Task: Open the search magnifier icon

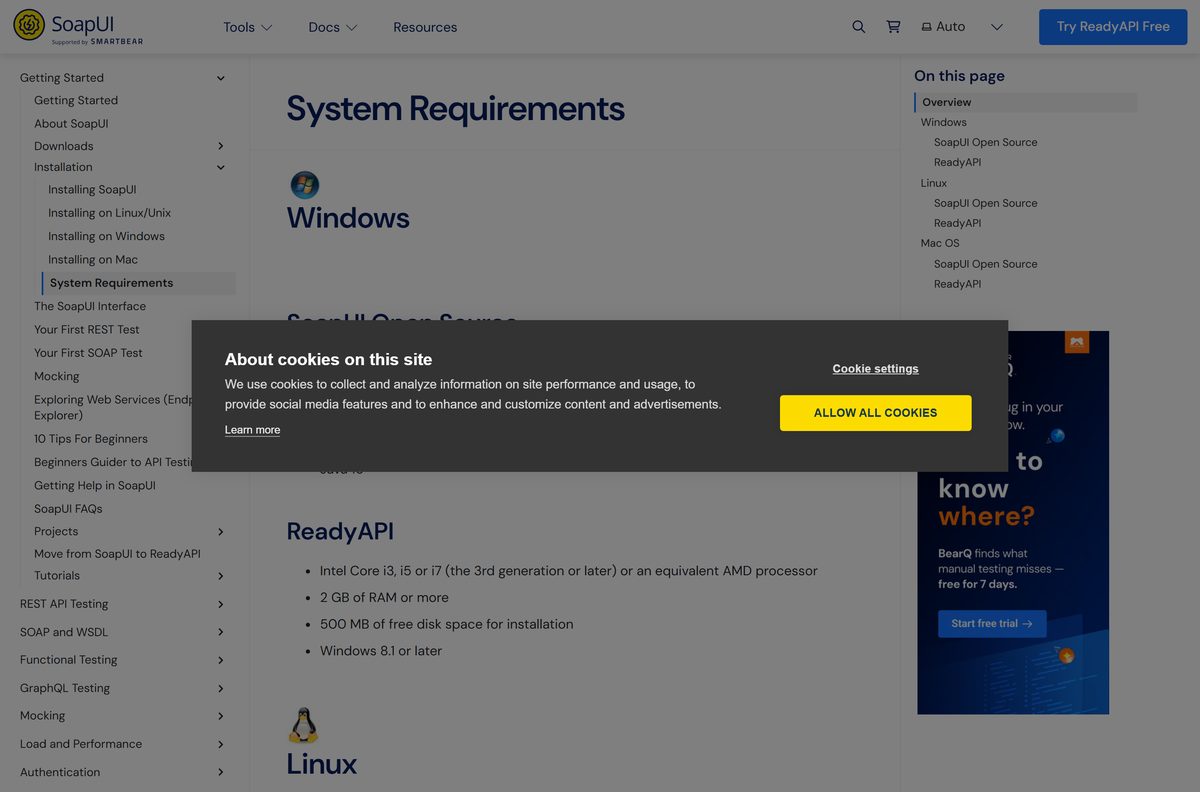Action: (858, 27)
